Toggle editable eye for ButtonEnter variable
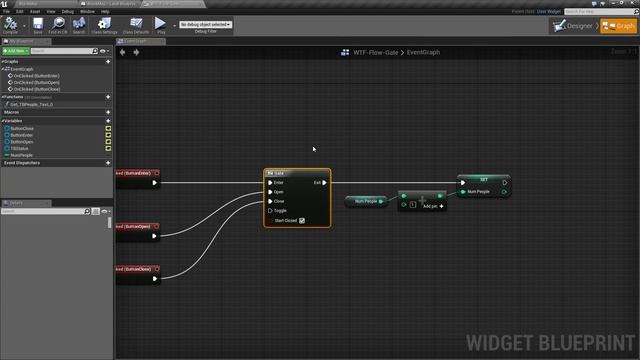This screenshot has width=640, height=360. pyautogui.click(x=108, y=135)
